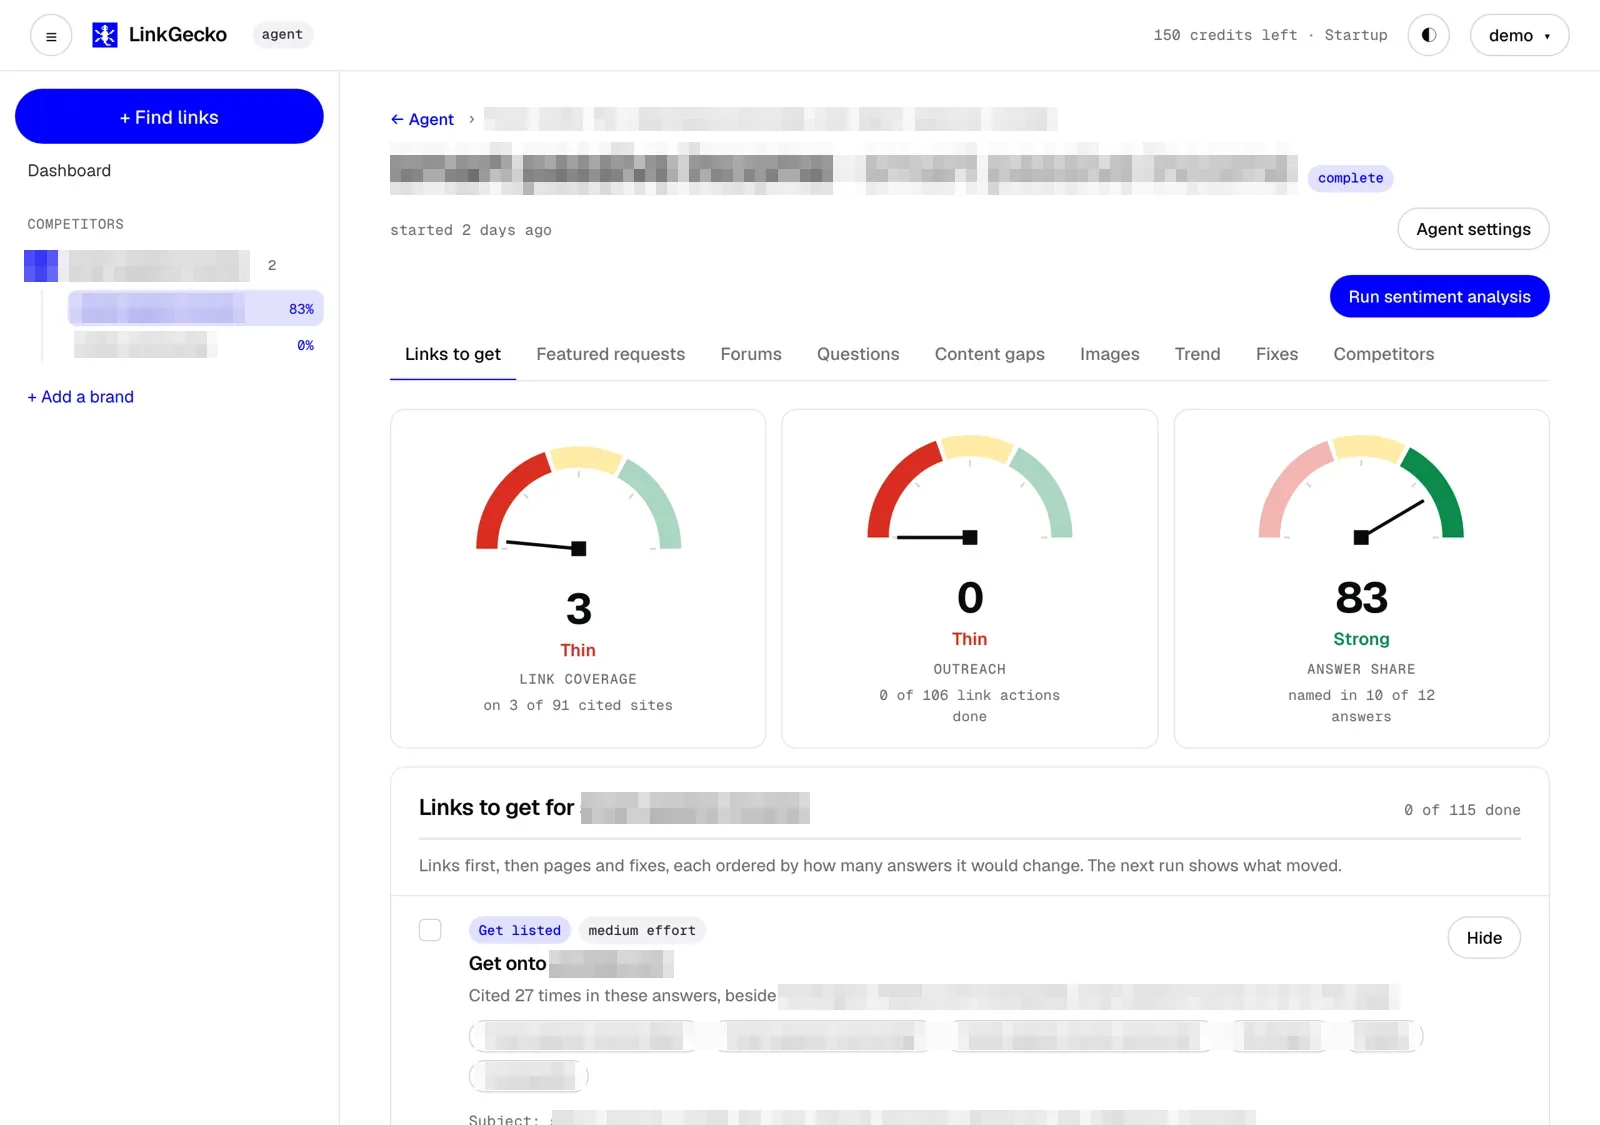Click '150 credits left · Startup' text
1600x1125 pixels.
(1270, 35)
